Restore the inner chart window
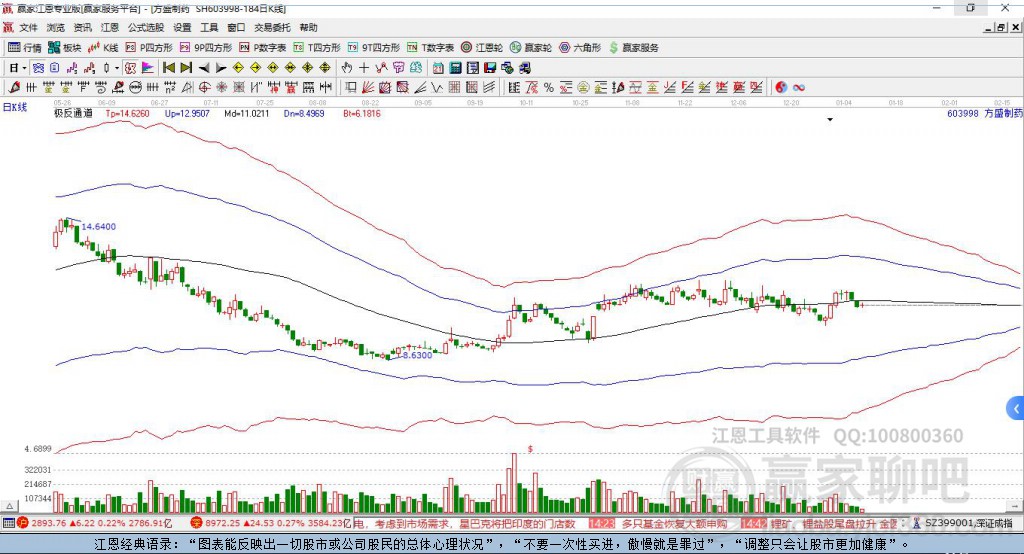Viewport: 1024px width, 554px height. [x=1002, y=27]
